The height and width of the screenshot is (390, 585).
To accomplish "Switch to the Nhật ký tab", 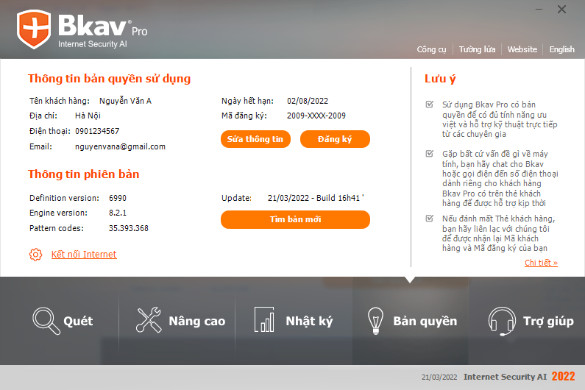I will tap(293, 320).
